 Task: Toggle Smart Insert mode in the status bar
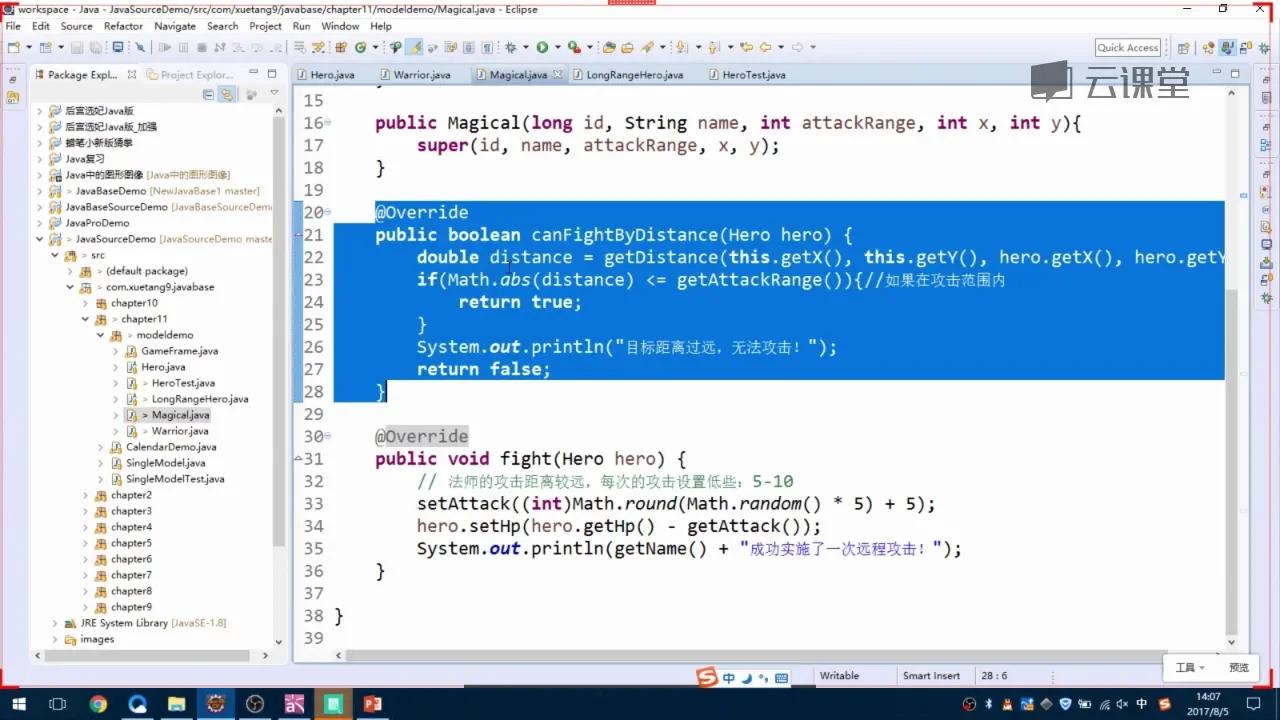pos(932,675)
